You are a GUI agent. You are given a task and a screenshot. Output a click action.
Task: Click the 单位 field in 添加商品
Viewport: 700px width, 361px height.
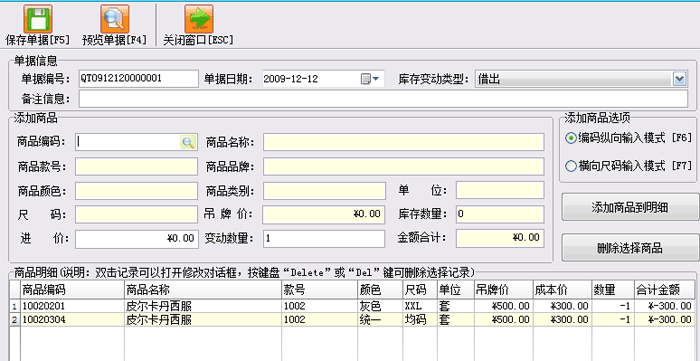point(500,191)
